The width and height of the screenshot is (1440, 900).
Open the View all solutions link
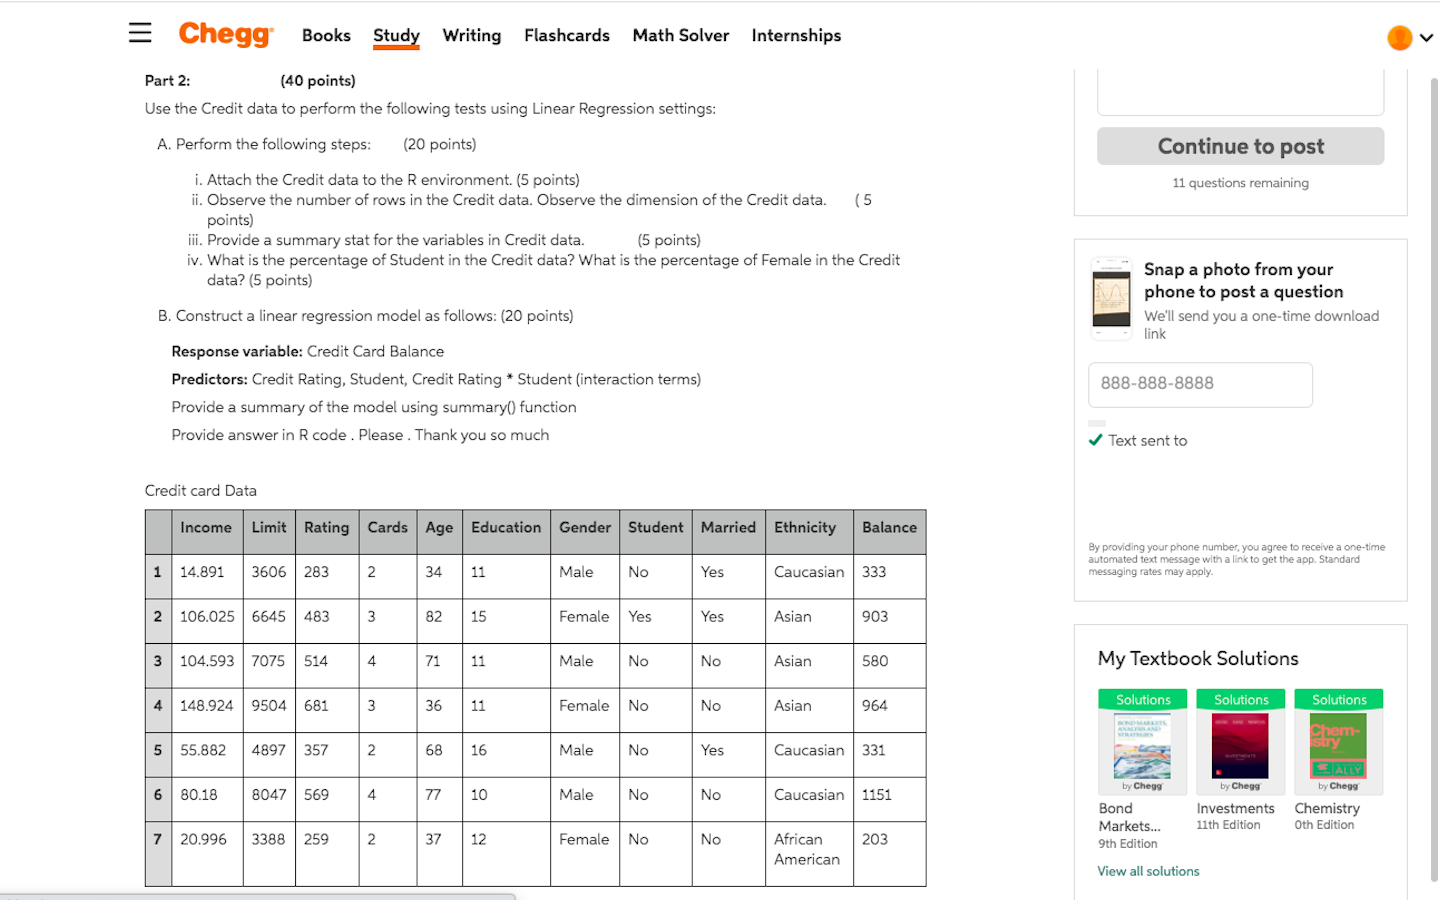coord(1148,871)
